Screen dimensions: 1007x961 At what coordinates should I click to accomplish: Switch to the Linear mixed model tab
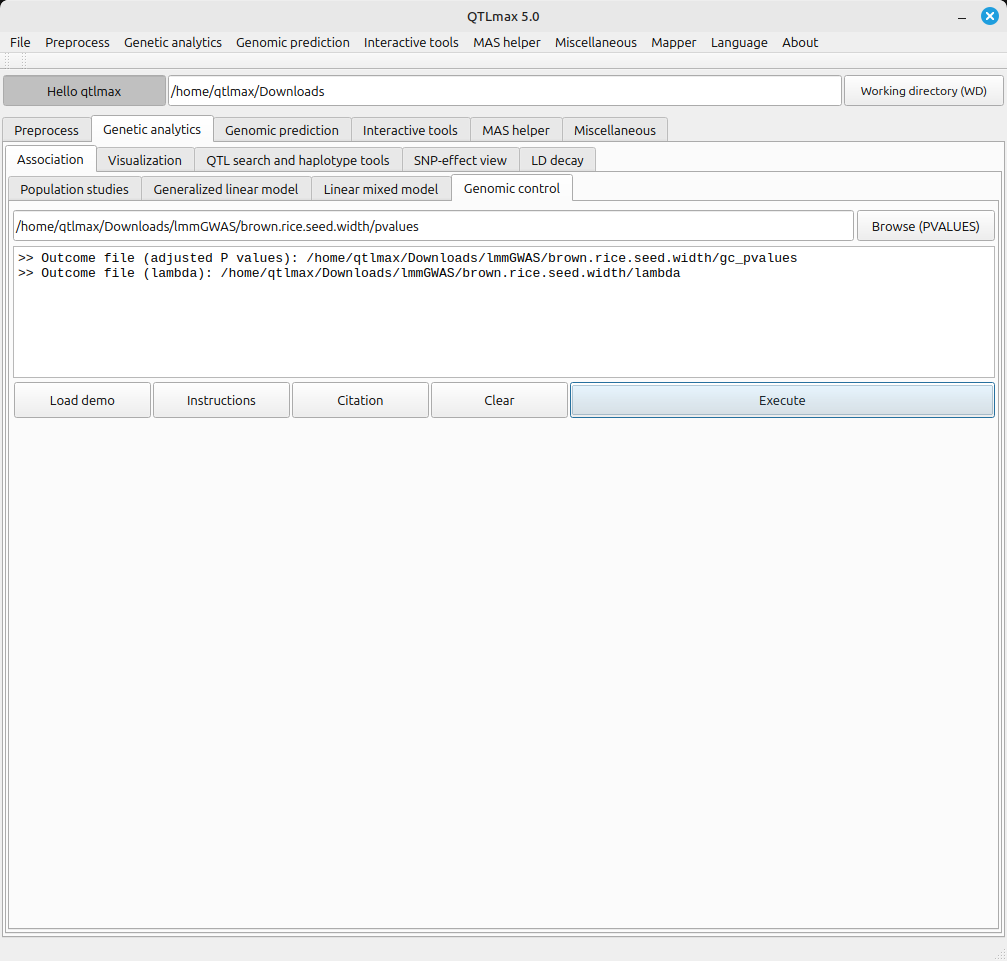380,189
